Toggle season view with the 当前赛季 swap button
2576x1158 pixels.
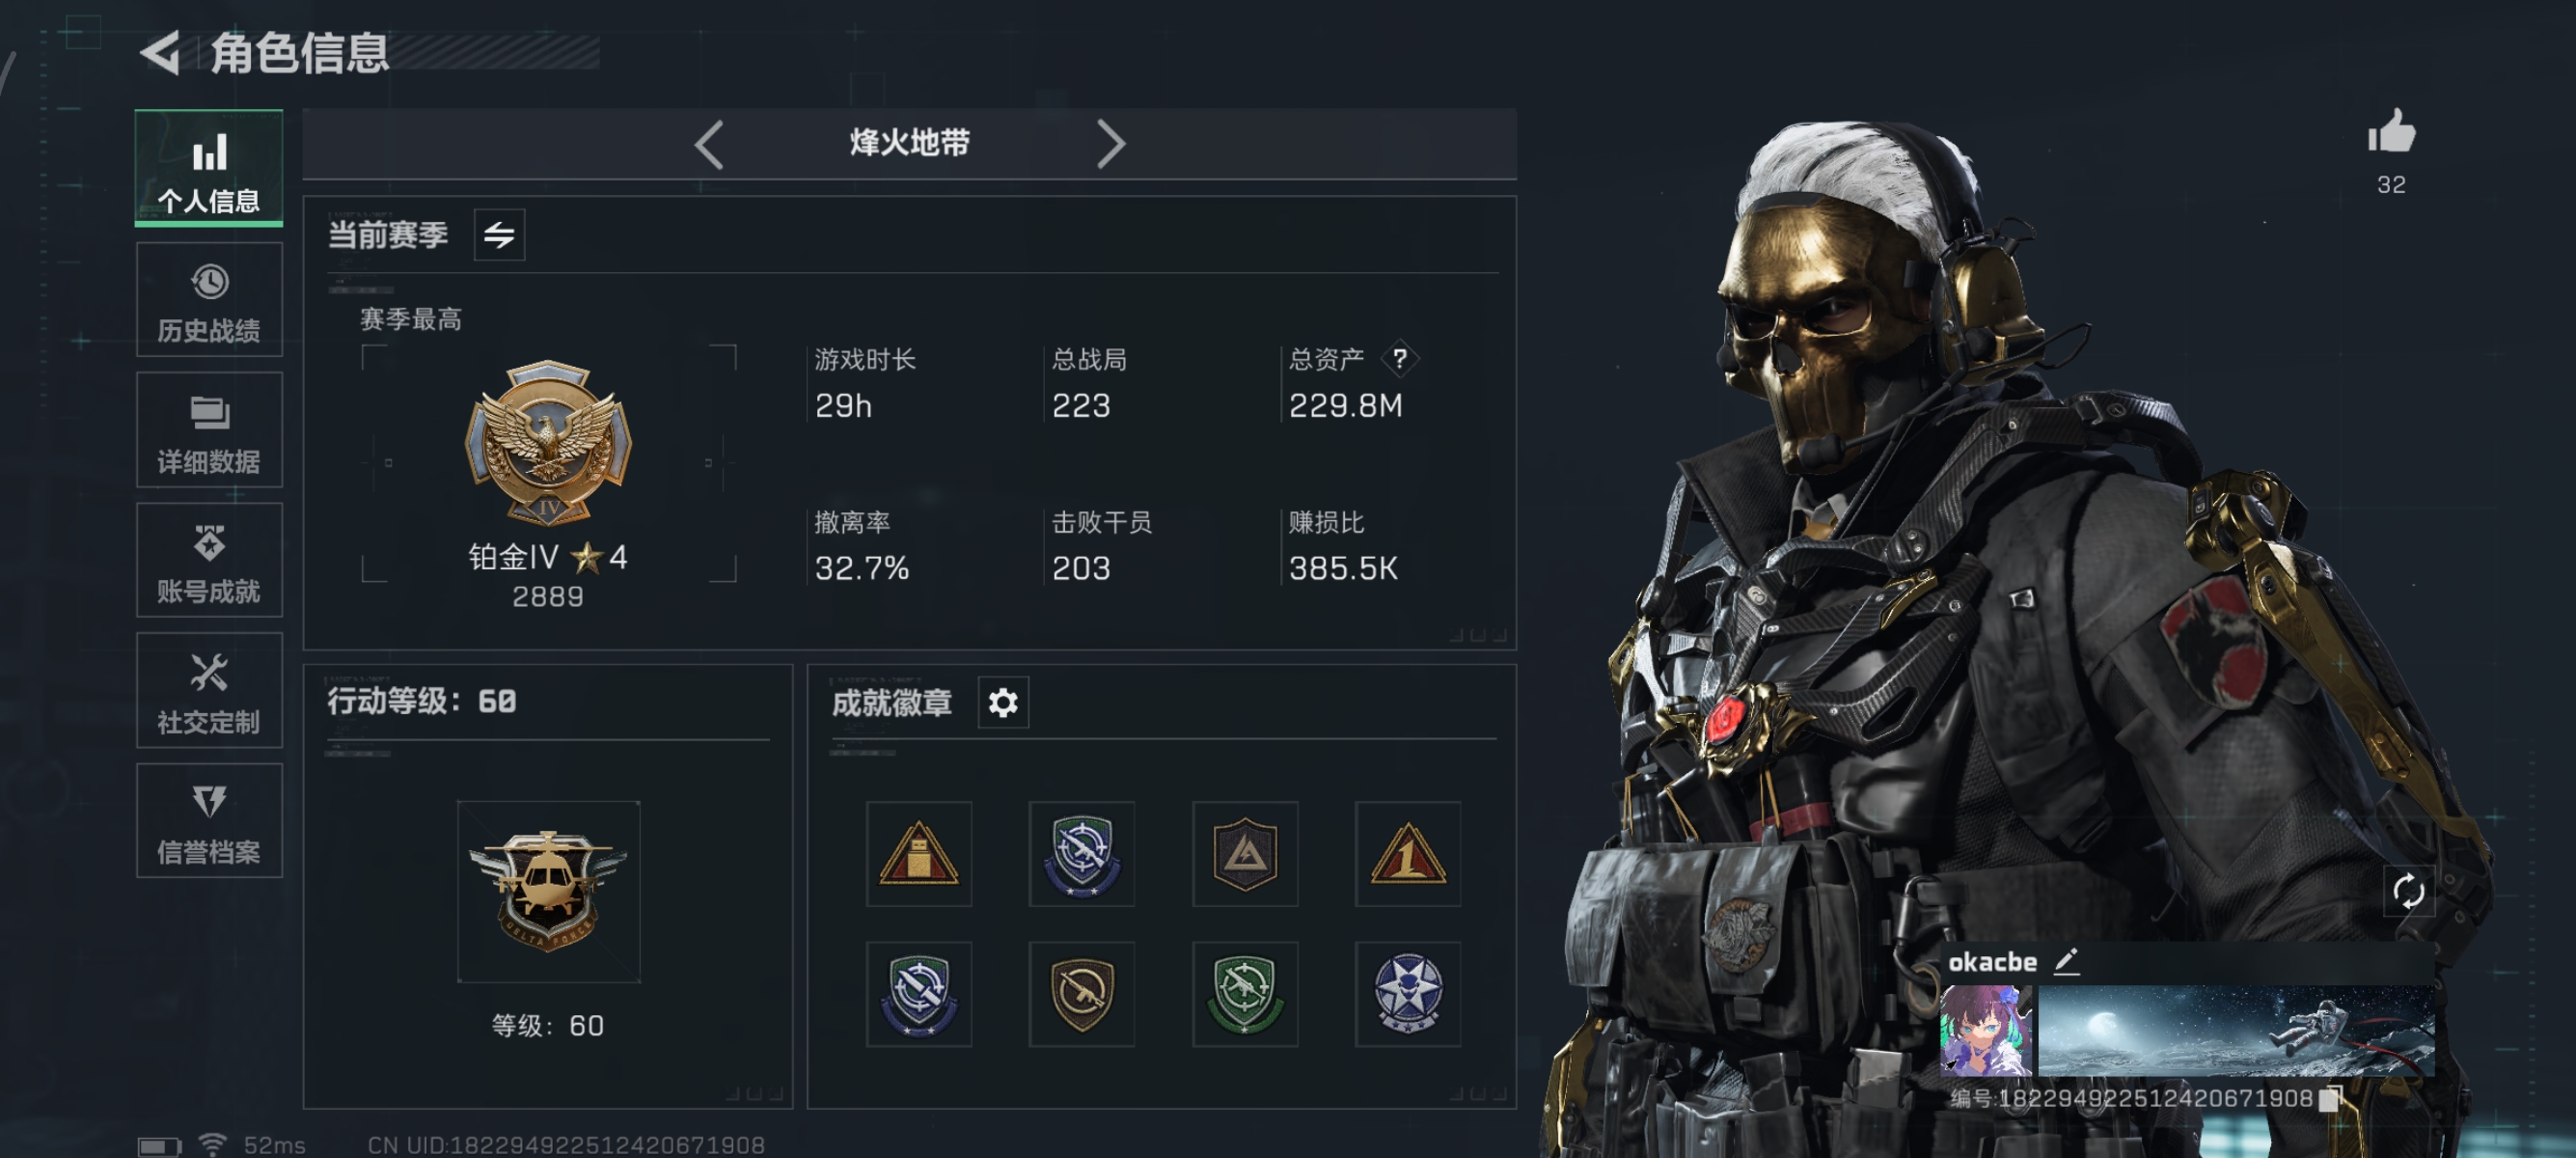pos(499,235)
